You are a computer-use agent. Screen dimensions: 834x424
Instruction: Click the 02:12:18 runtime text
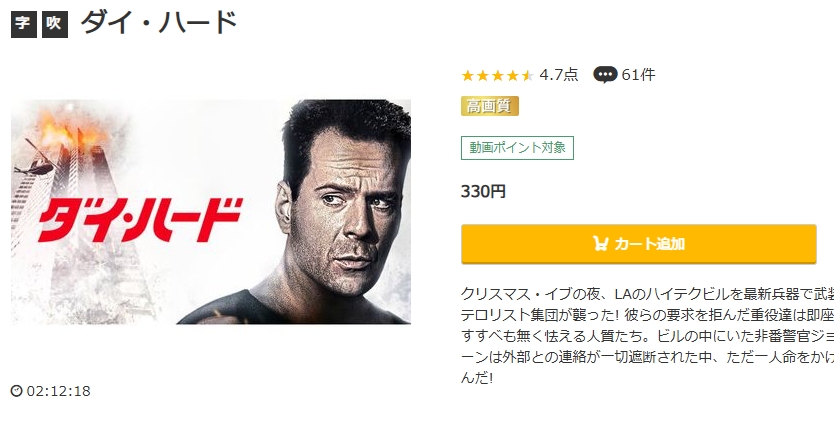59,391
